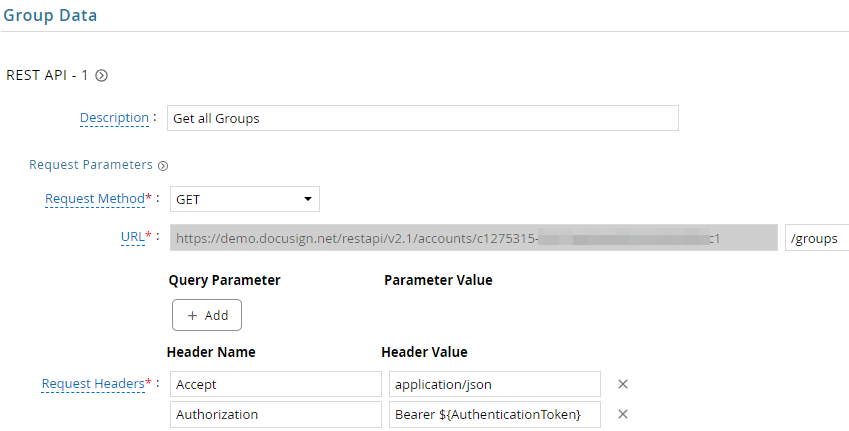The image size is (849, 431).
Task: Open the Request Method GET dropdown
Action: point(245,199)
